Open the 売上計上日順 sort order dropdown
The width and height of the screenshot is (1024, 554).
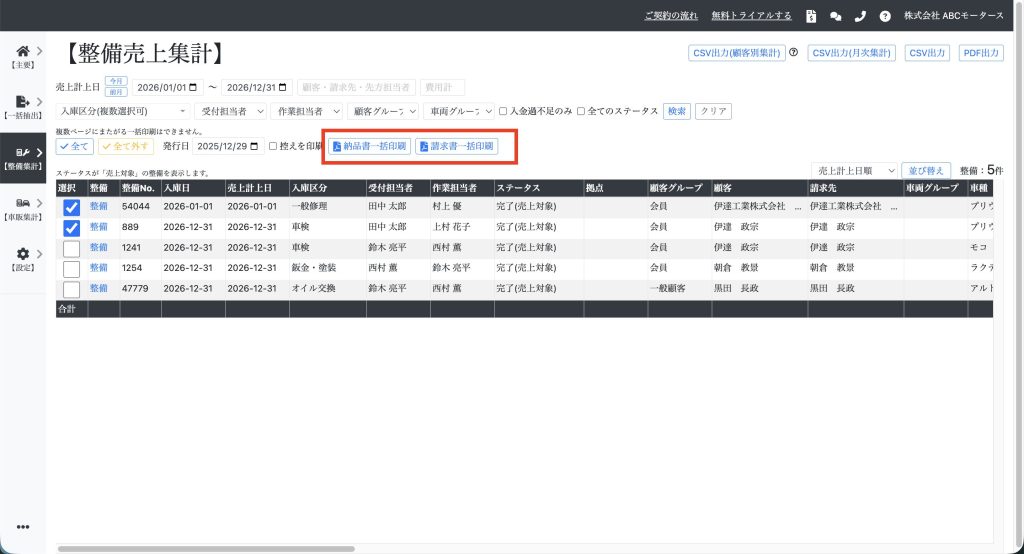pos(853,171)
